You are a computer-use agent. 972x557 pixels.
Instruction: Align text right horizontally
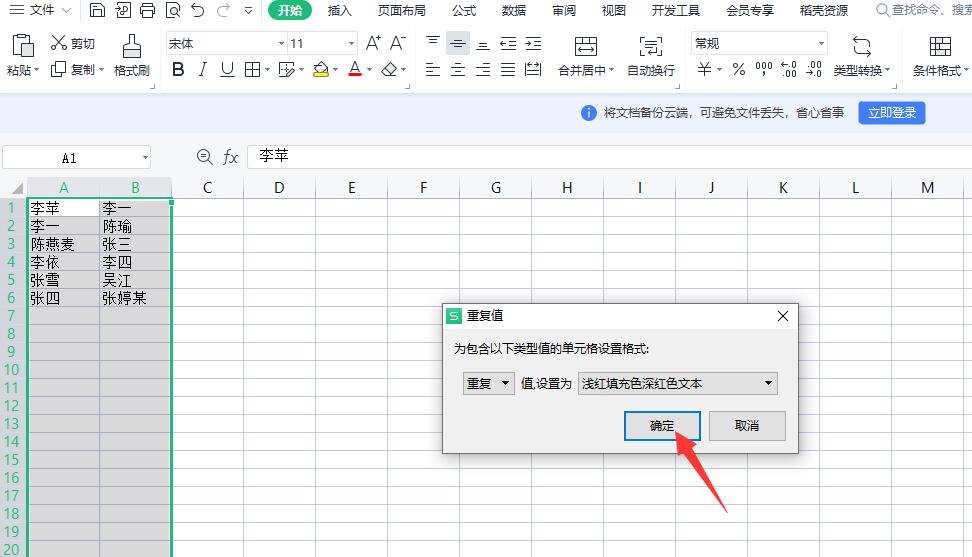point(483,69)
